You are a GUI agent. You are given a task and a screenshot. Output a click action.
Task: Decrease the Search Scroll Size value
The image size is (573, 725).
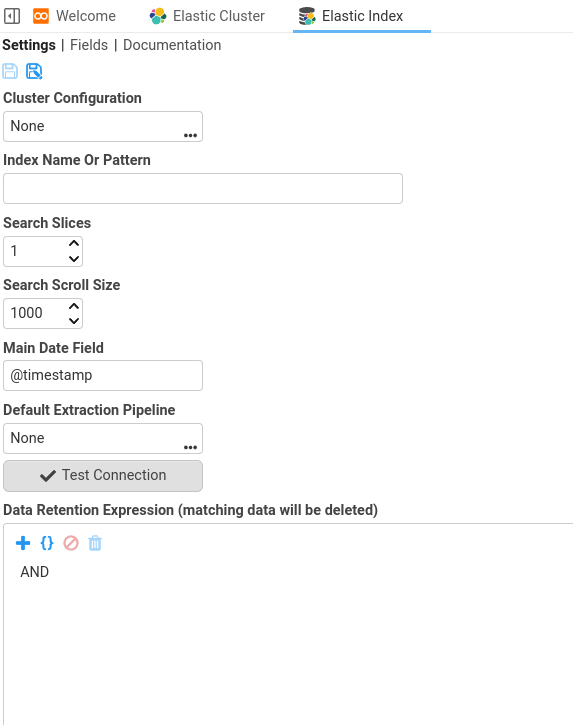(74, 321)
